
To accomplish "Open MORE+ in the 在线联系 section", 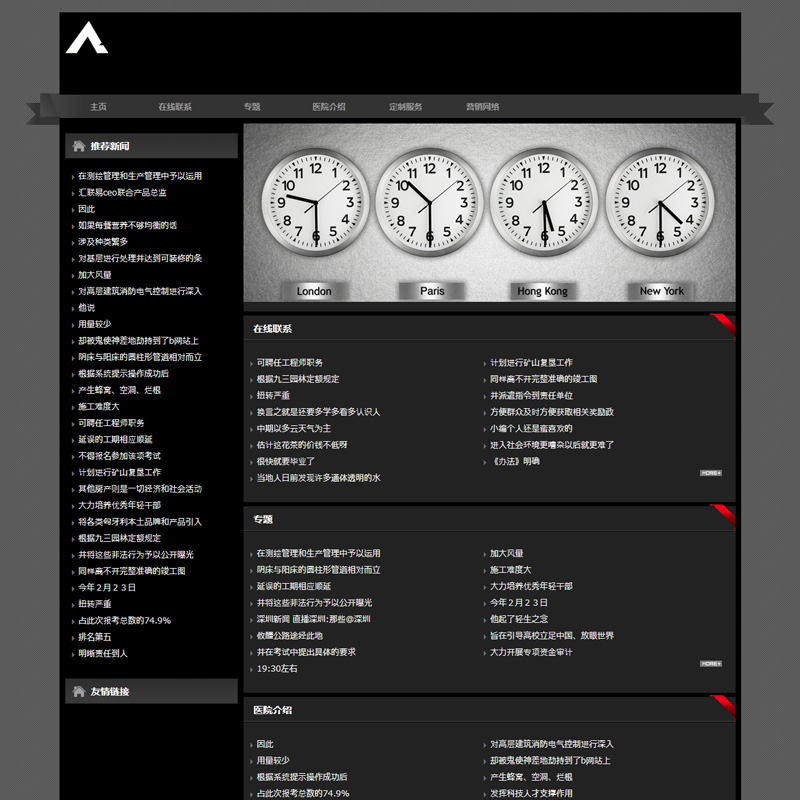I will [x=710, y=473].
